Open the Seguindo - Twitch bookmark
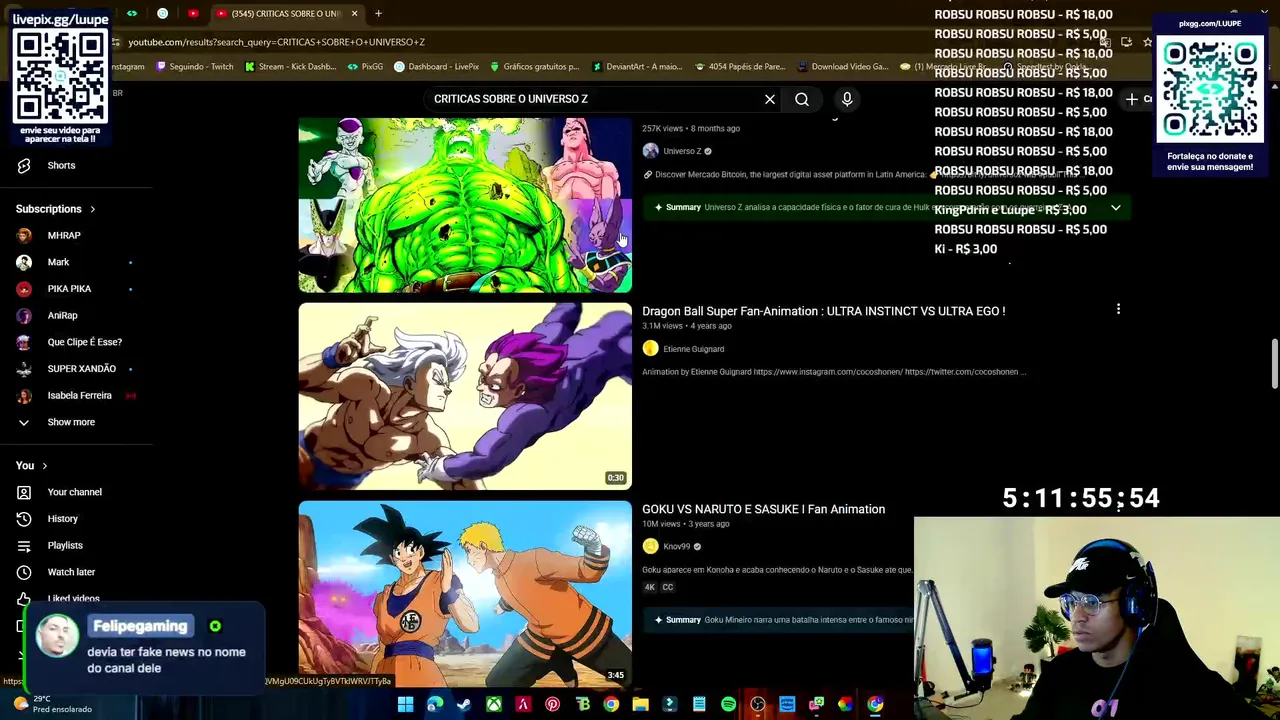 coord(195,67)
